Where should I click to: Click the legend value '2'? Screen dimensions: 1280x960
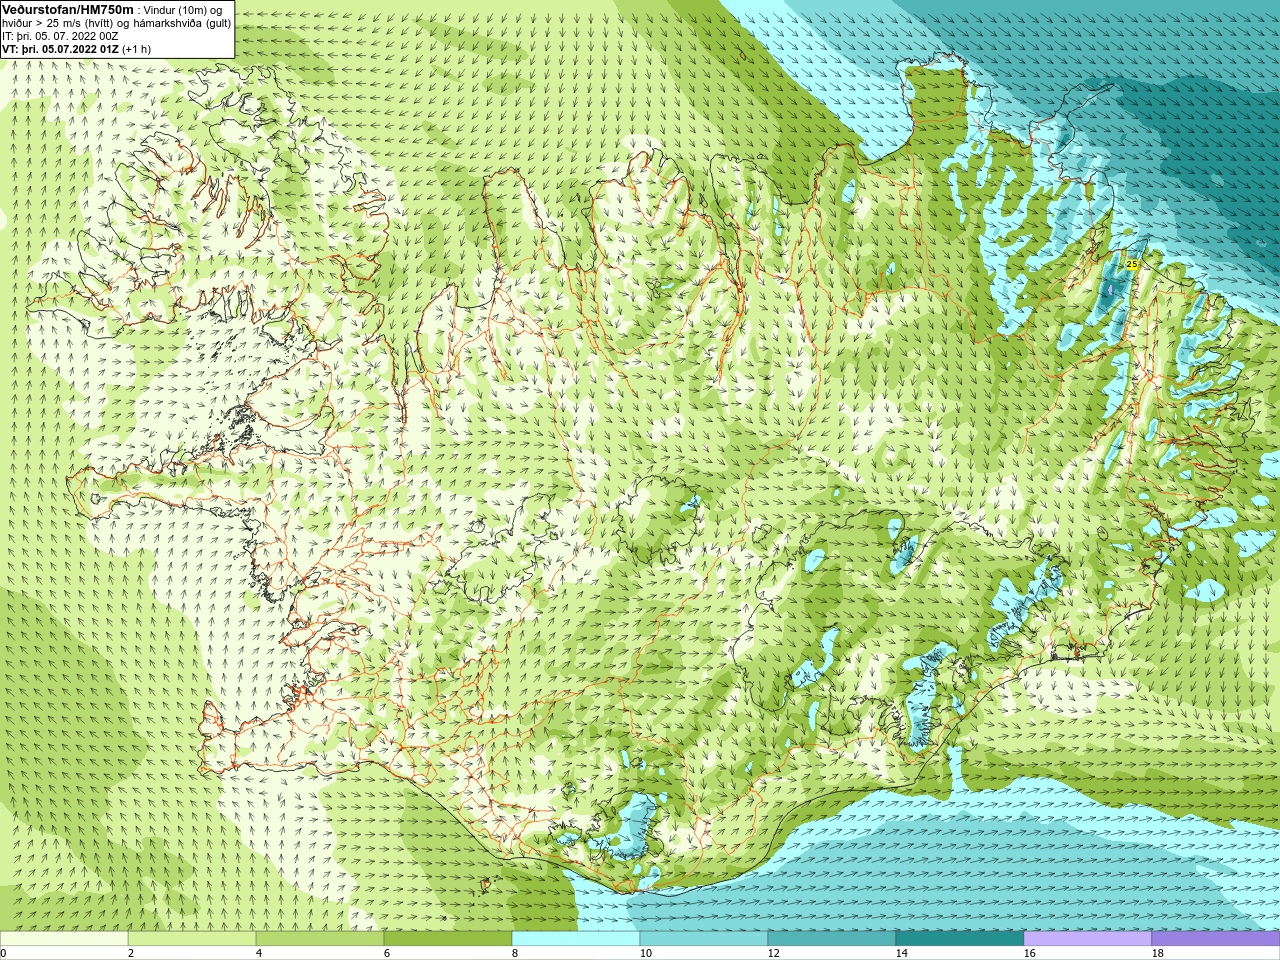pos(131,953)
